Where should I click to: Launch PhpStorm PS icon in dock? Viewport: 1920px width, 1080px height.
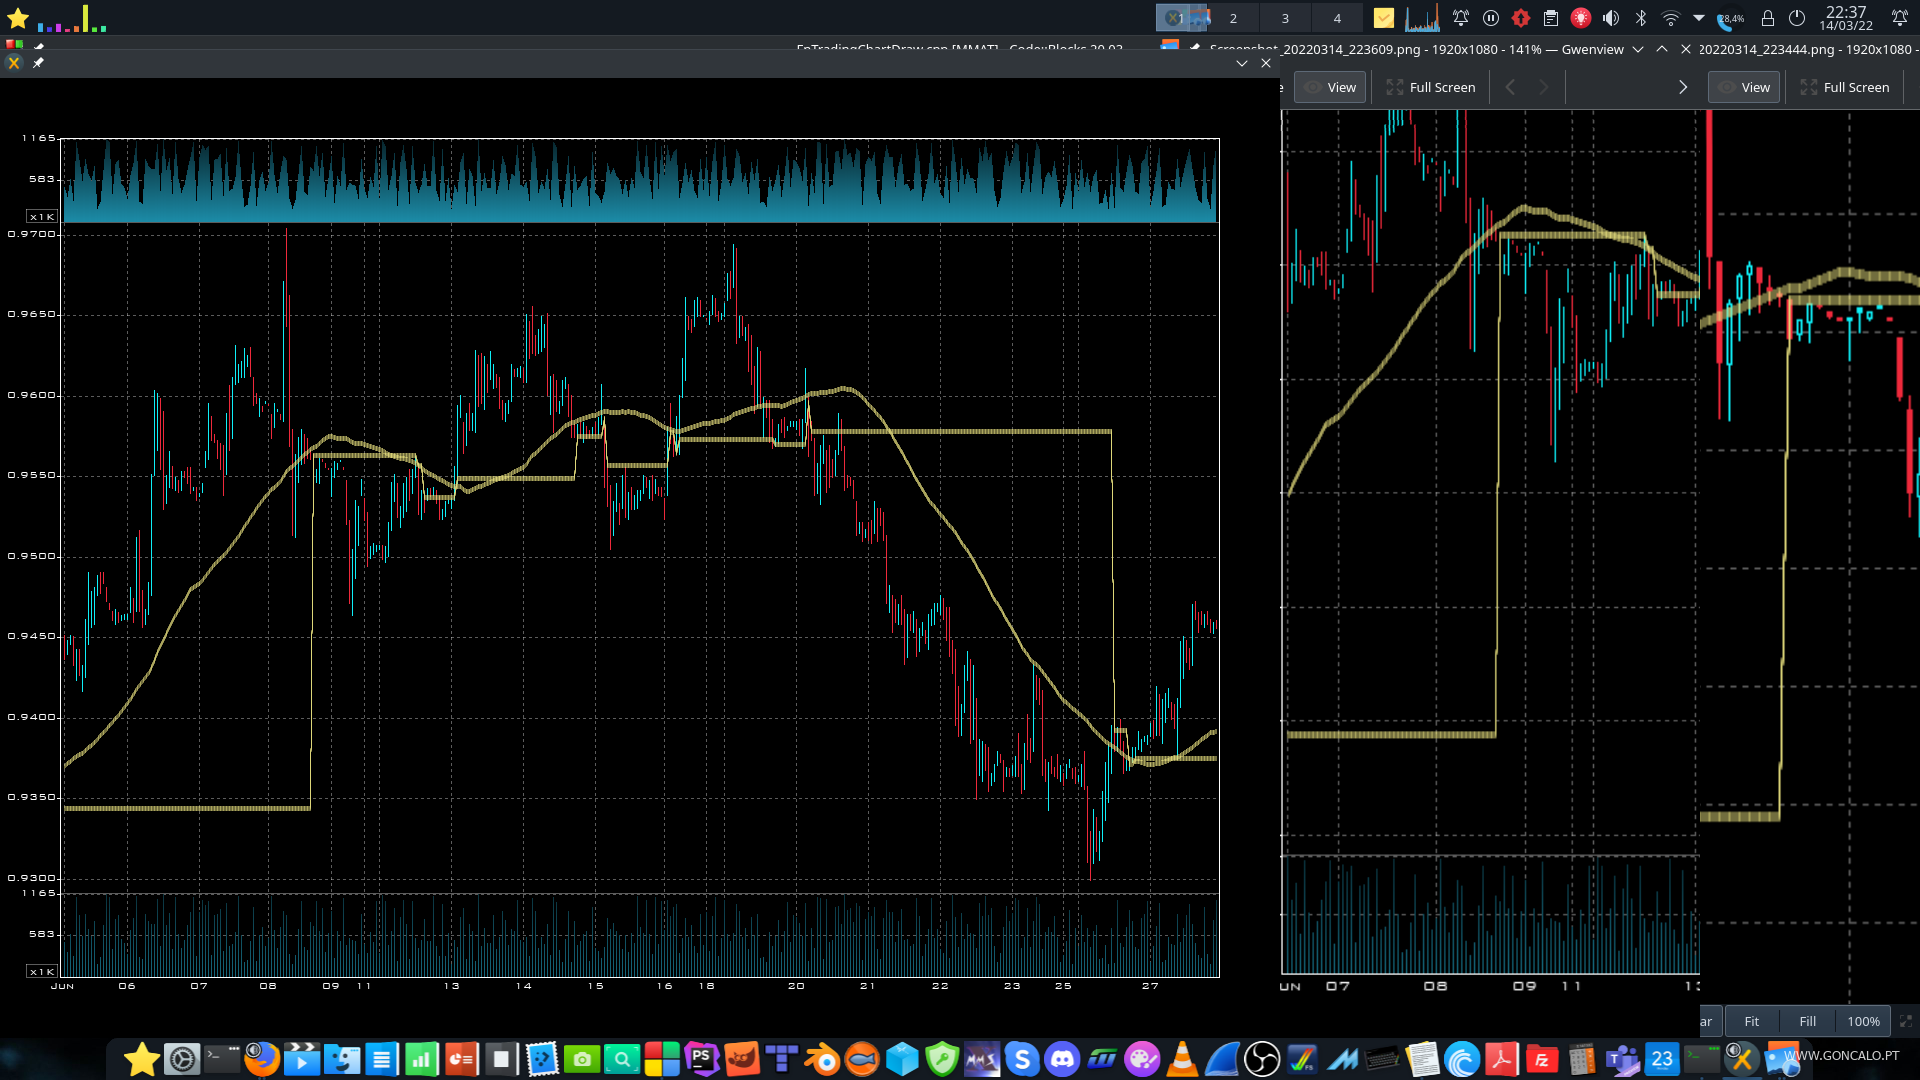[x=702, y=1058]
